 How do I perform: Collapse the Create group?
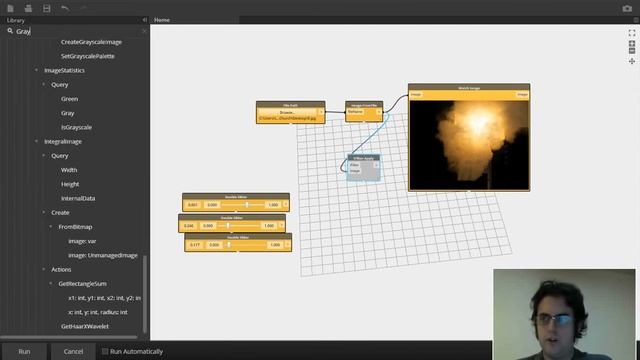click(44, 212)
